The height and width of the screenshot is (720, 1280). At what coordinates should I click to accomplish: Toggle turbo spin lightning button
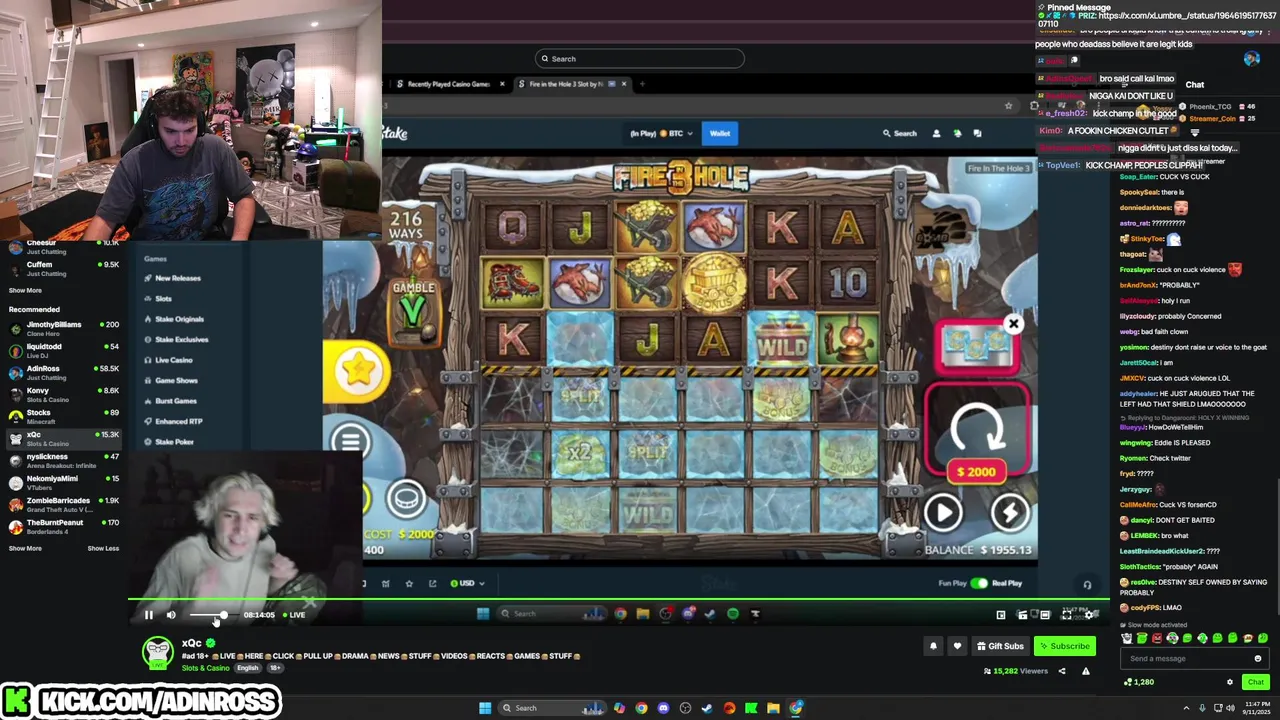point(1009,512)
